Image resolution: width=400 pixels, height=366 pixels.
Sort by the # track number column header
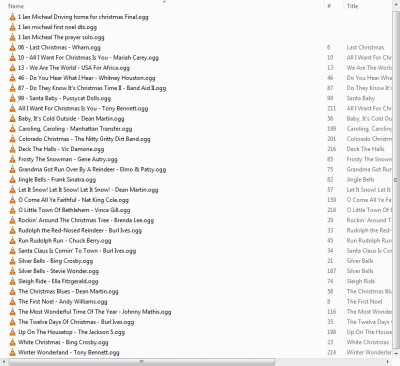(329, 6)
